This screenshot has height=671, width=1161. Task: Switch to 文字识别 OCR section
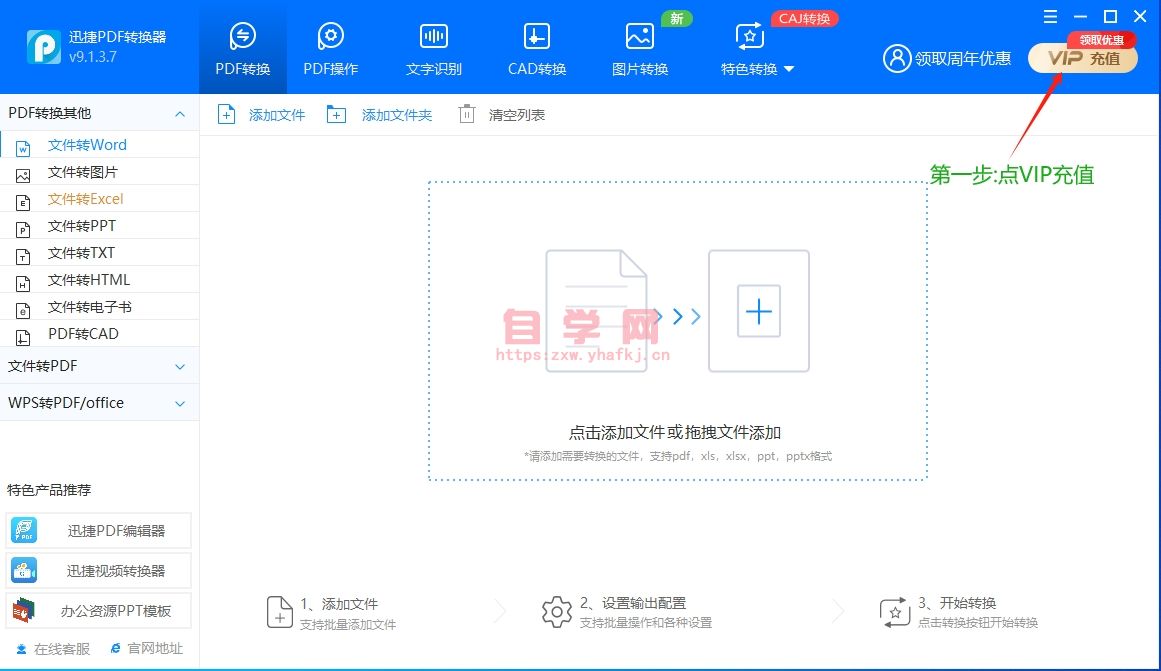click(433, 49)
